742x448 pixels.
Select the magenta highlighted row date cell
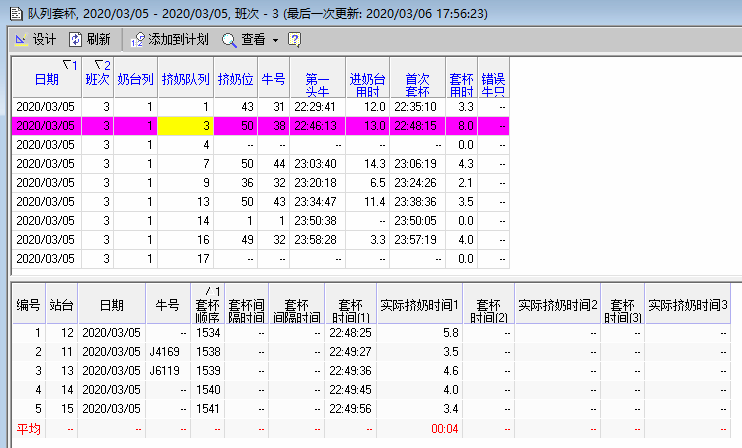[x=46, y=125]
